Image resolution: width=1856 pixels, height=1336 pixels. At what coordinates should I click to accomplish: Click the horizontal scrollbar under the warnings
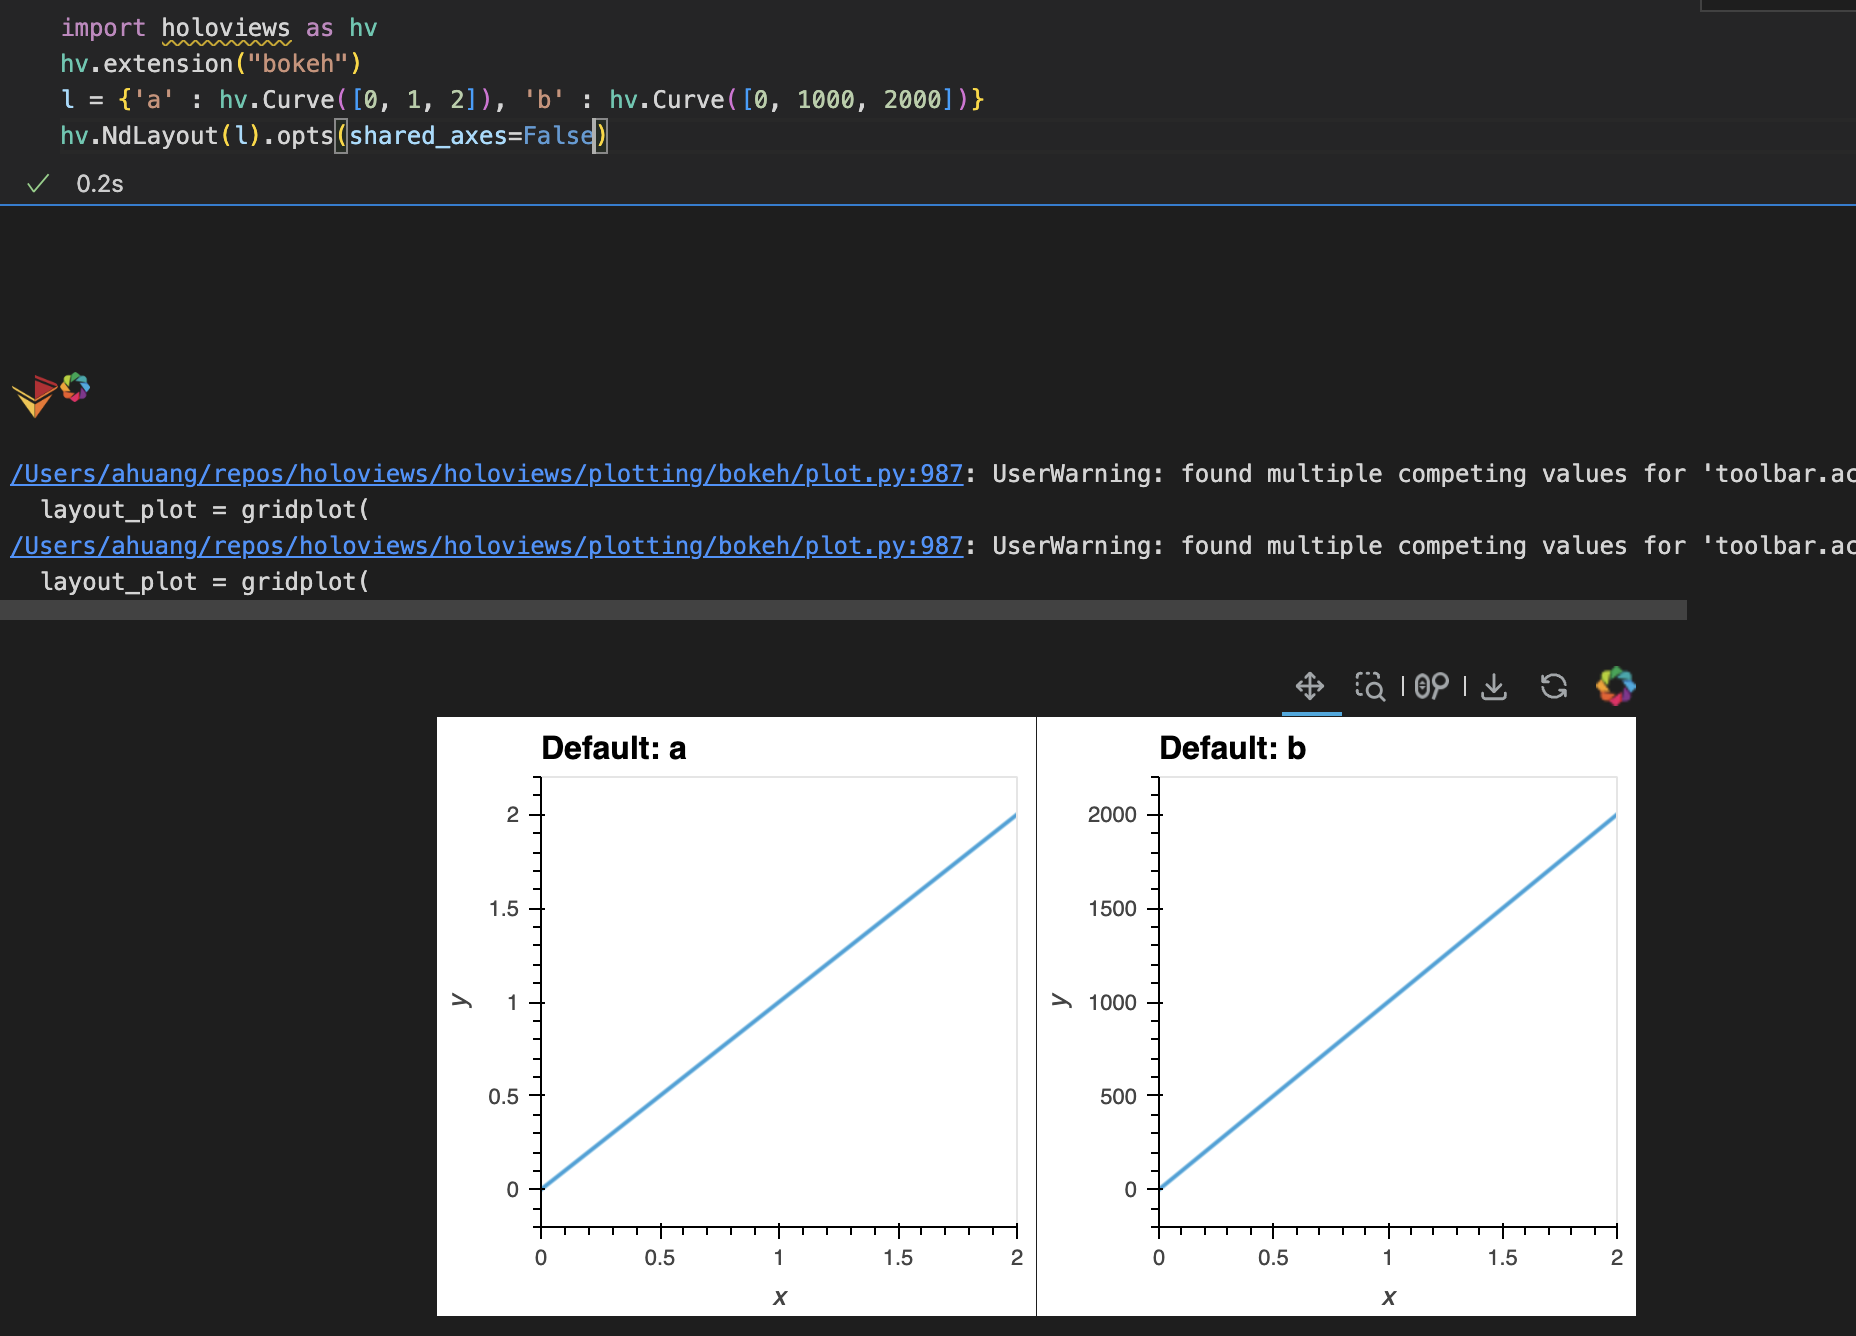(x=843, y=610)
